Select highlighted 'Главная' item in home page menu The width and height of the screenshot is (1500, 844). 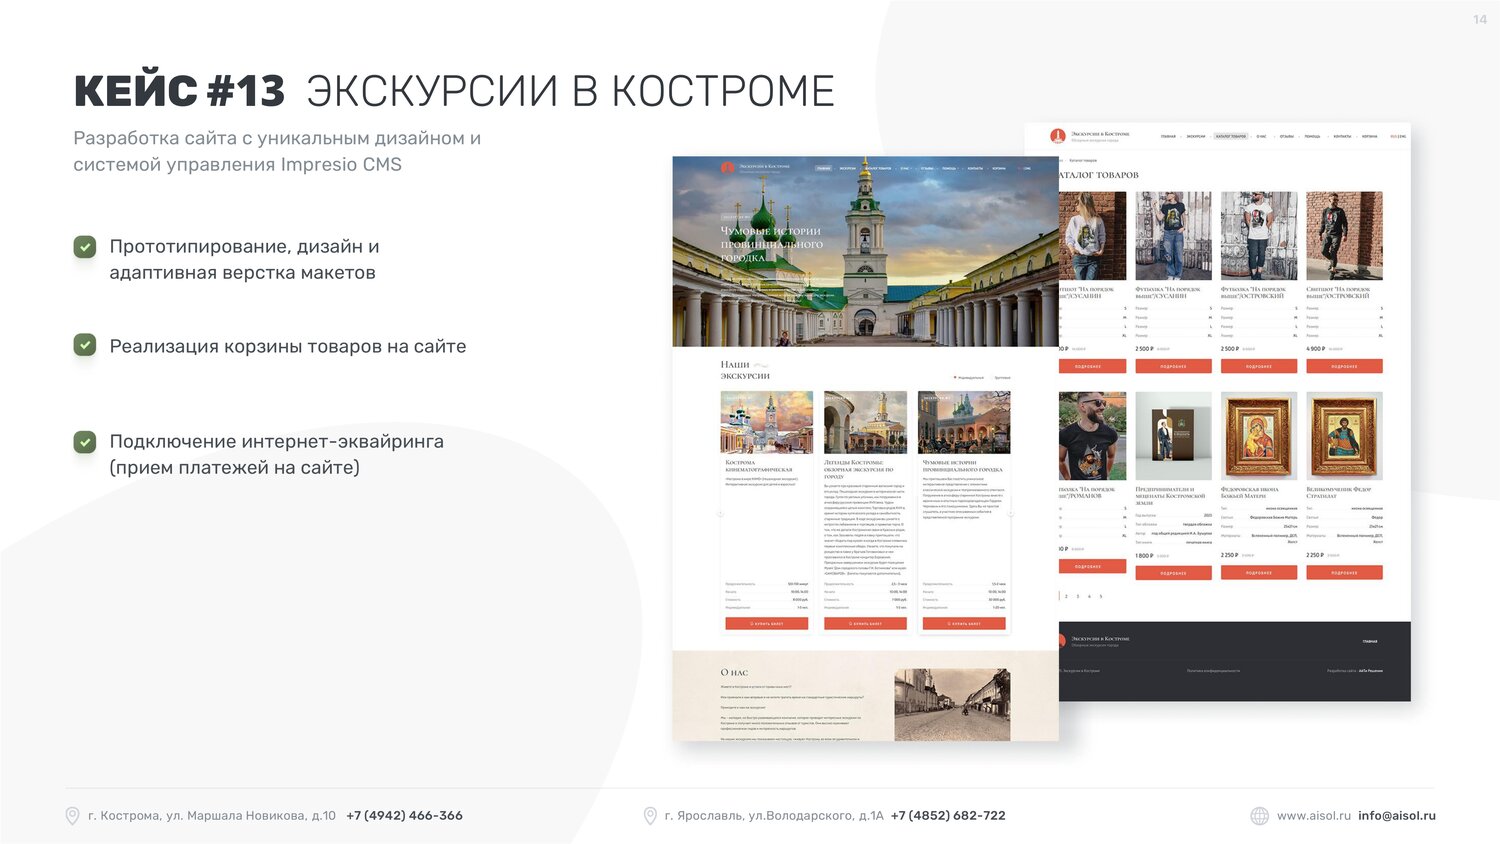pyautogui.click(x=823, y=168)
